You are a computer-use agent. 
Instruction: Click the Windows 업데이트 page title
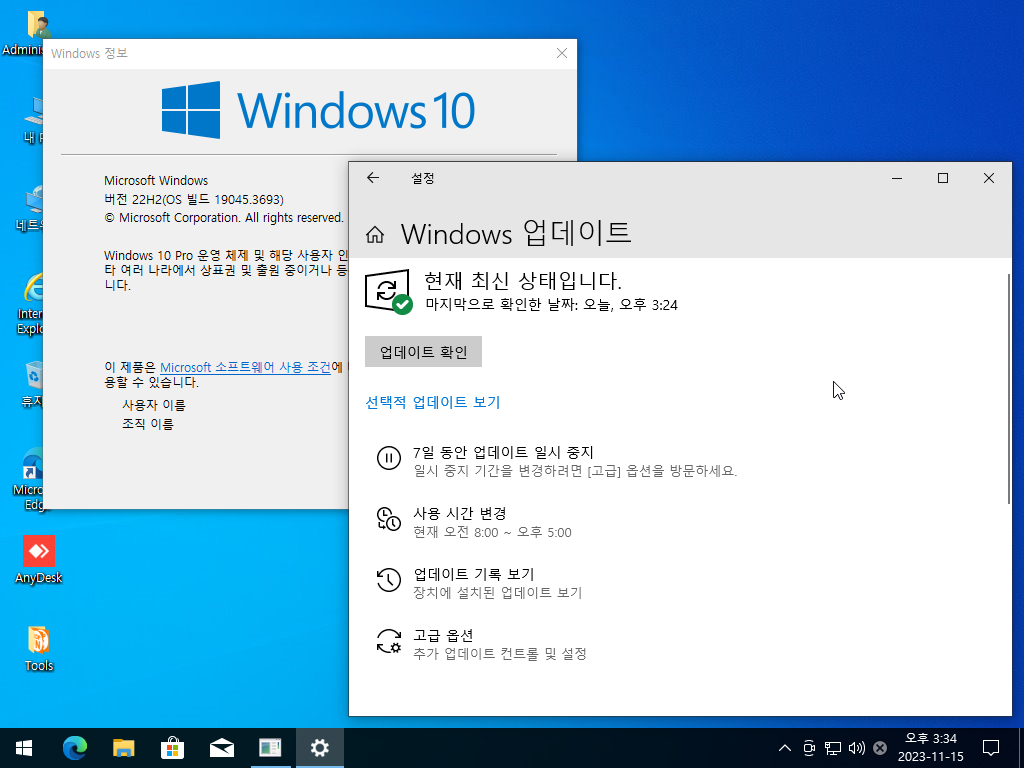[x=516, y=234]
